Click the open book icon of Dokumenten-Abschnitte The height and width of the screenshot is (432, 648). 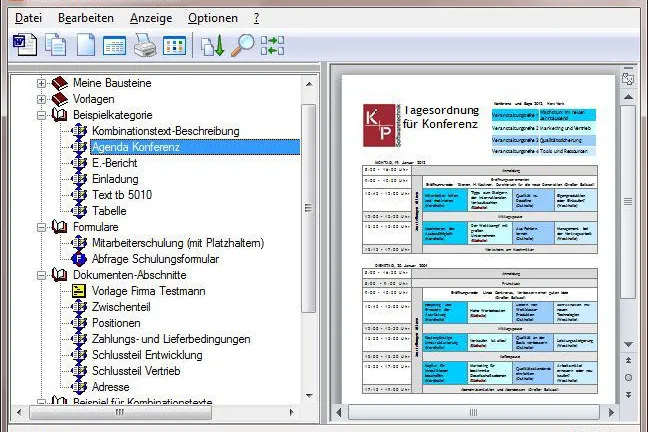(x=60, y=275)
